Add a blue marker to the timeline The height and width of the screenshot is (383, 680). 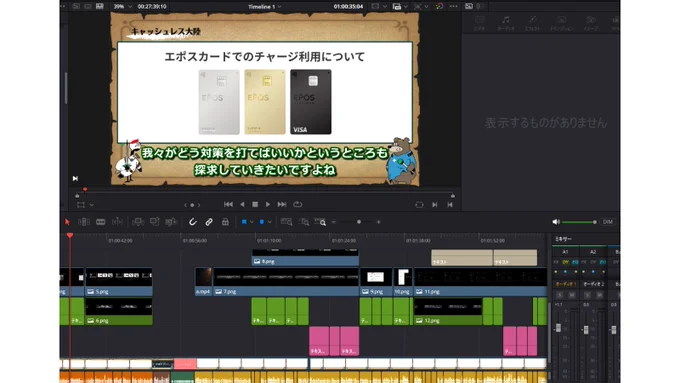262,222
